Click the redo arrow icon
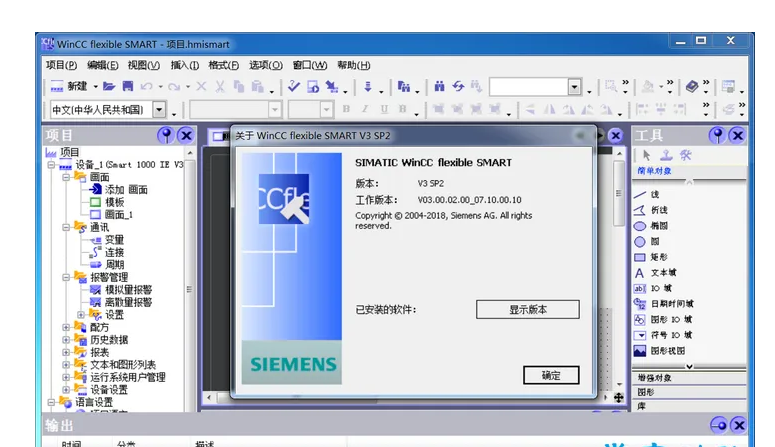Viewport: 775px width, 447px height. pos(173,87)
